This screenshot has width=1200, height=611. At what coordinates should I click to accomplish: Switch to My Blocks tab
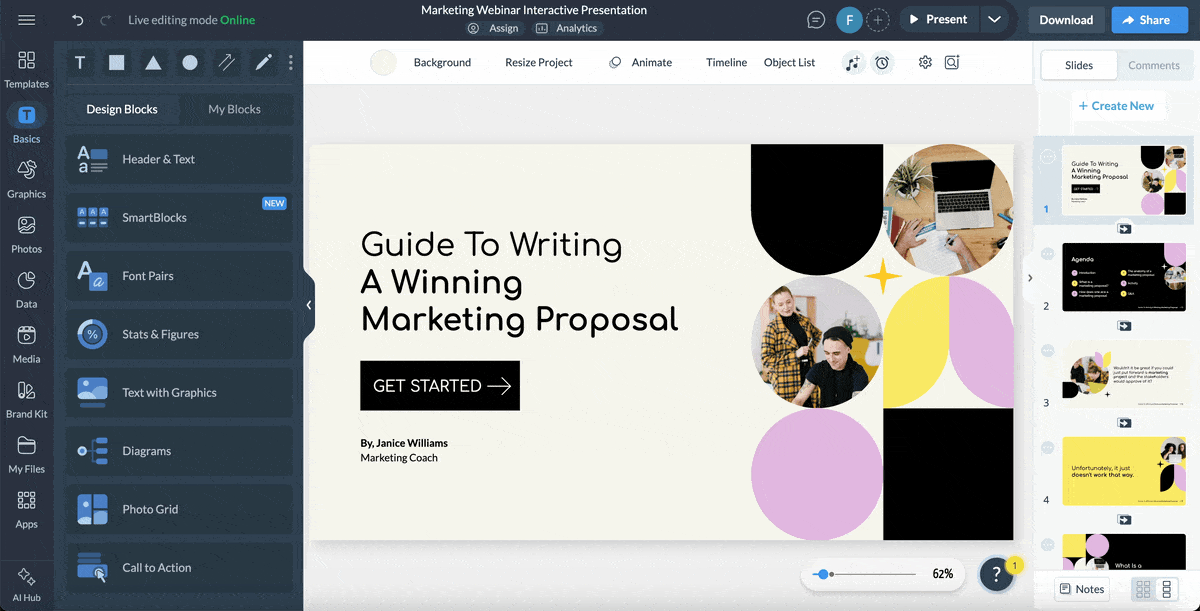point(234,109)
